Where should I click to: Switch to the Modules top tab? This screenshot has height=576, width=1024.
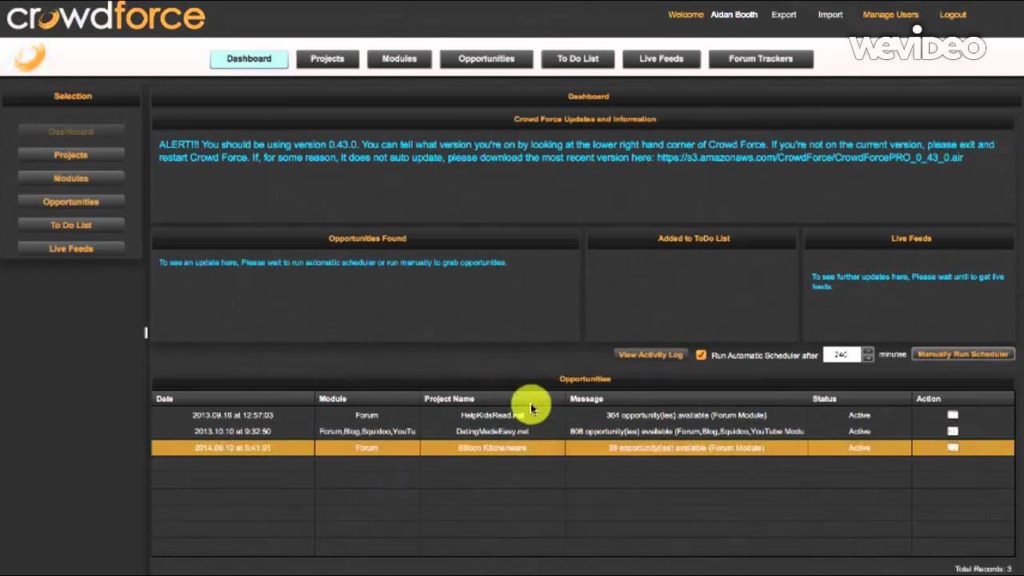399,59
